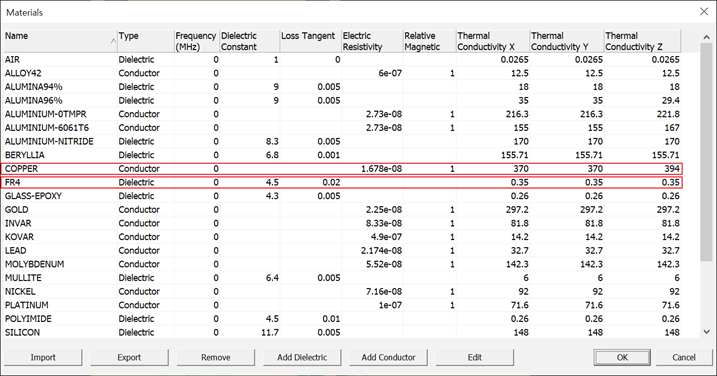Click SILICON dielectric constant 11.7
717x376 pixels.
(270, 333)
